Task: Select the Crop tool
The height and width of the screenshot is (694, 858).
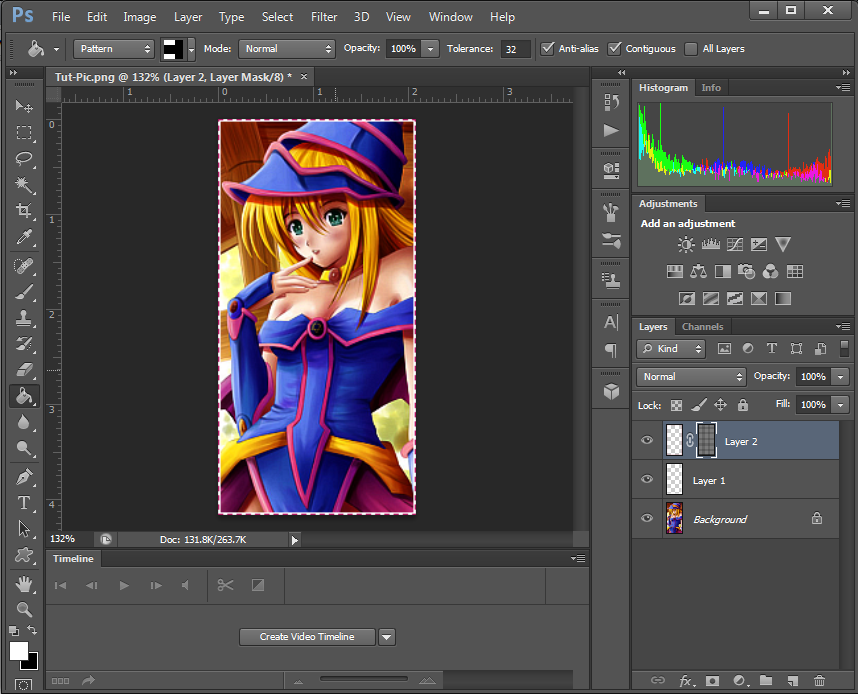Action: [x=24, y=211]
